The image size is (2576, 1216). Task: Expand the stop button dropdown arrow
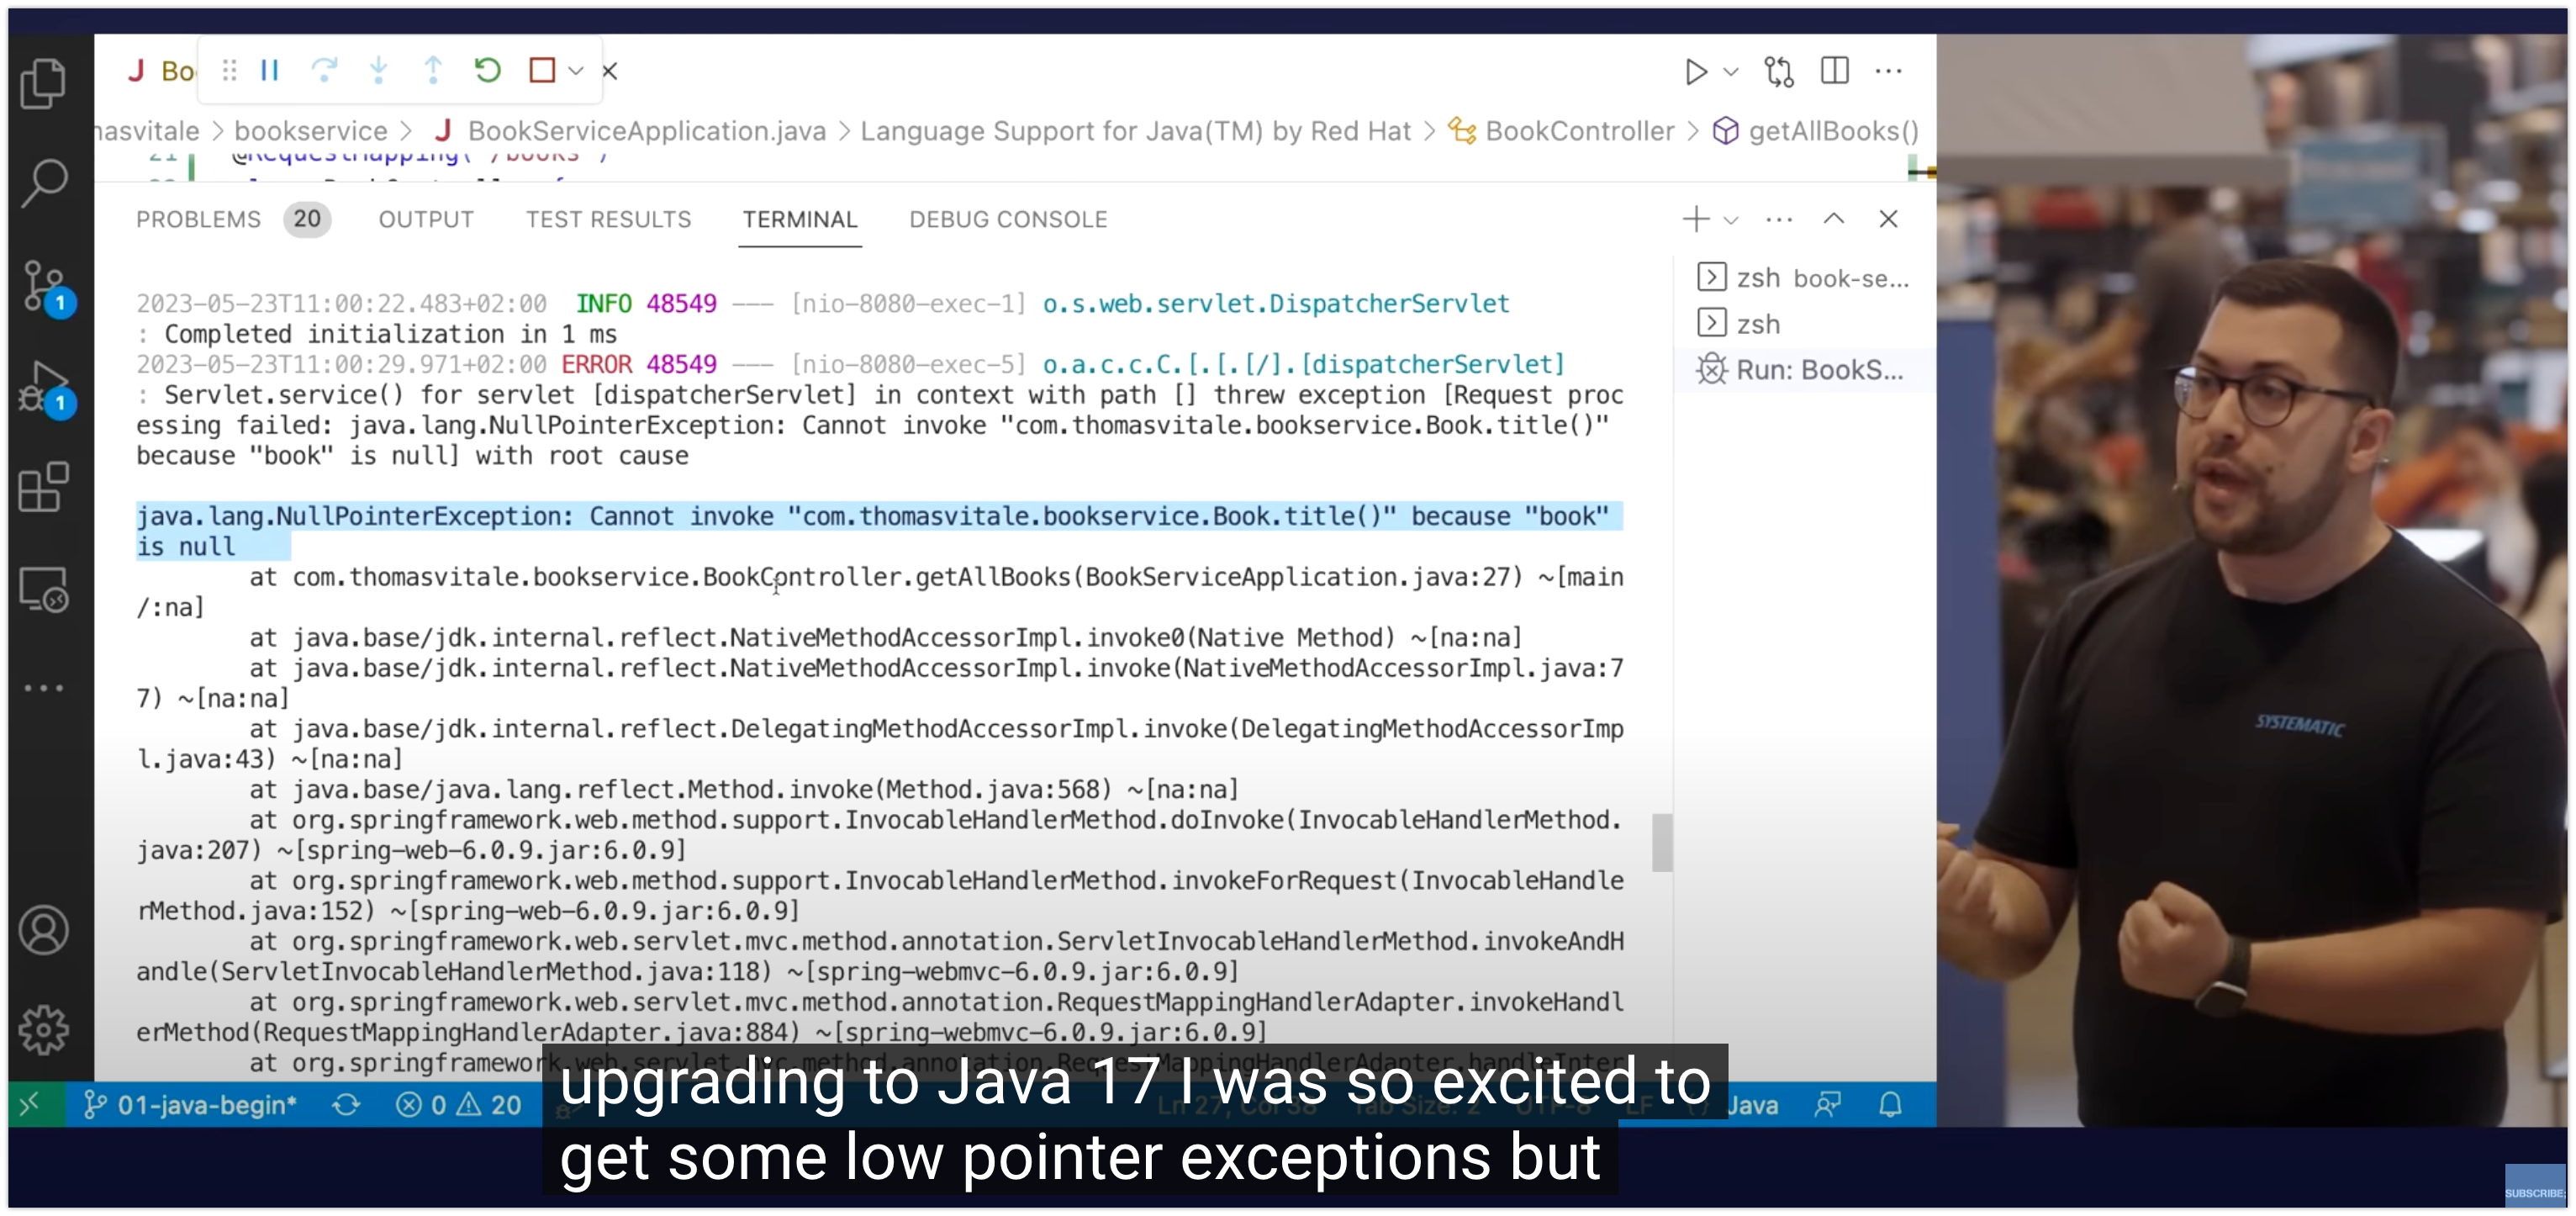tap(576, 71)
